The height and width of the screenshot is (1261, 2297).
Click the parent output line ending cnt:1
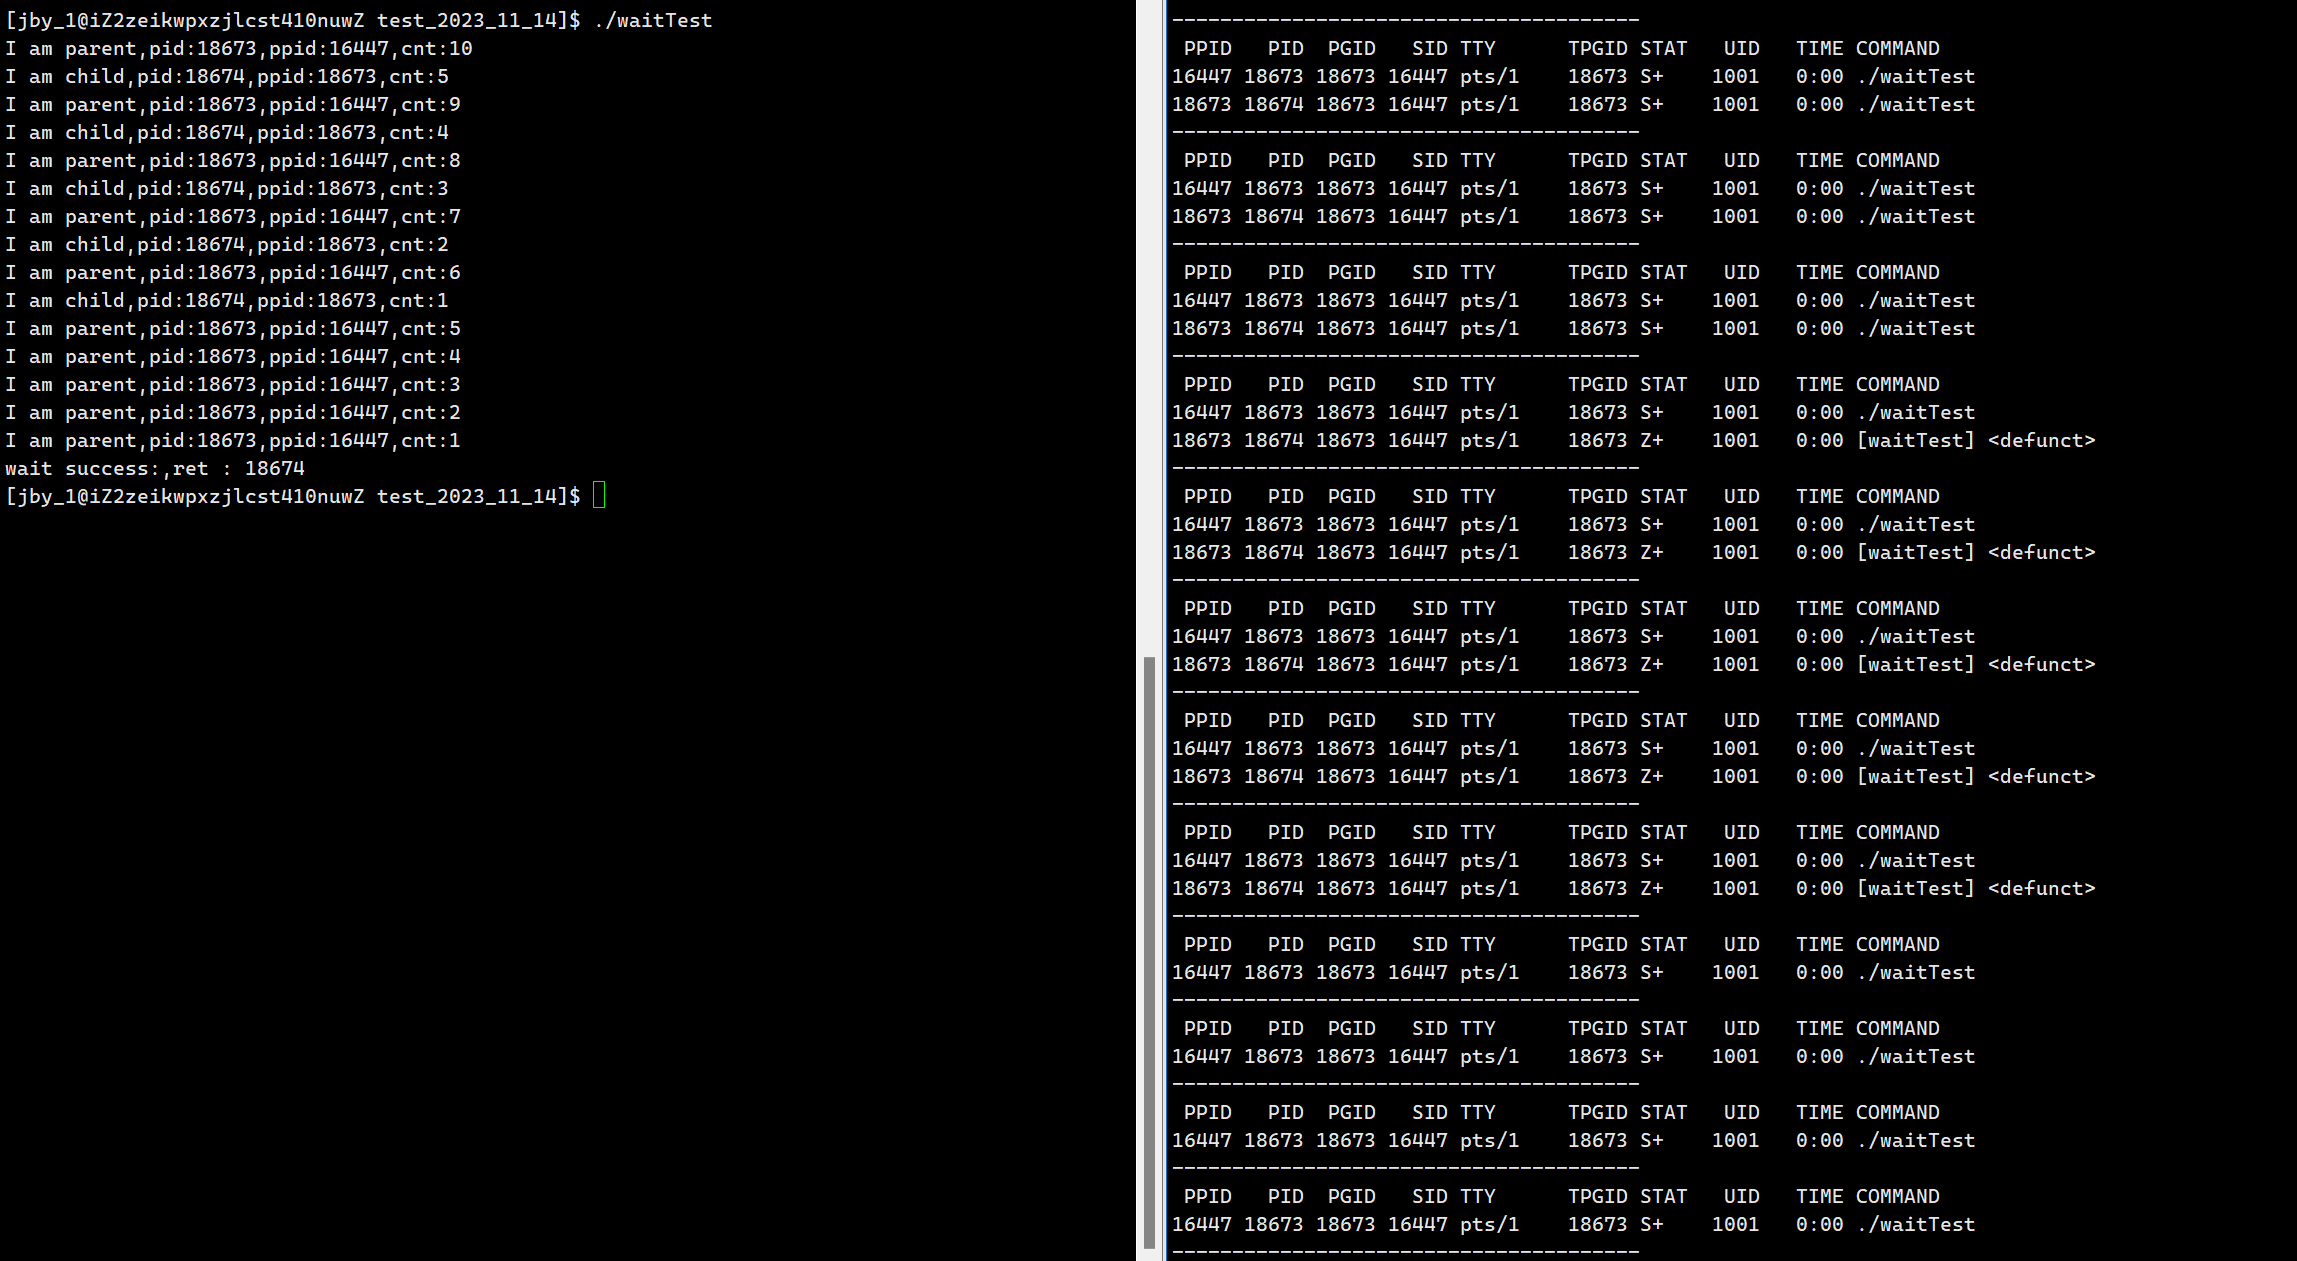tap(233, 440)
